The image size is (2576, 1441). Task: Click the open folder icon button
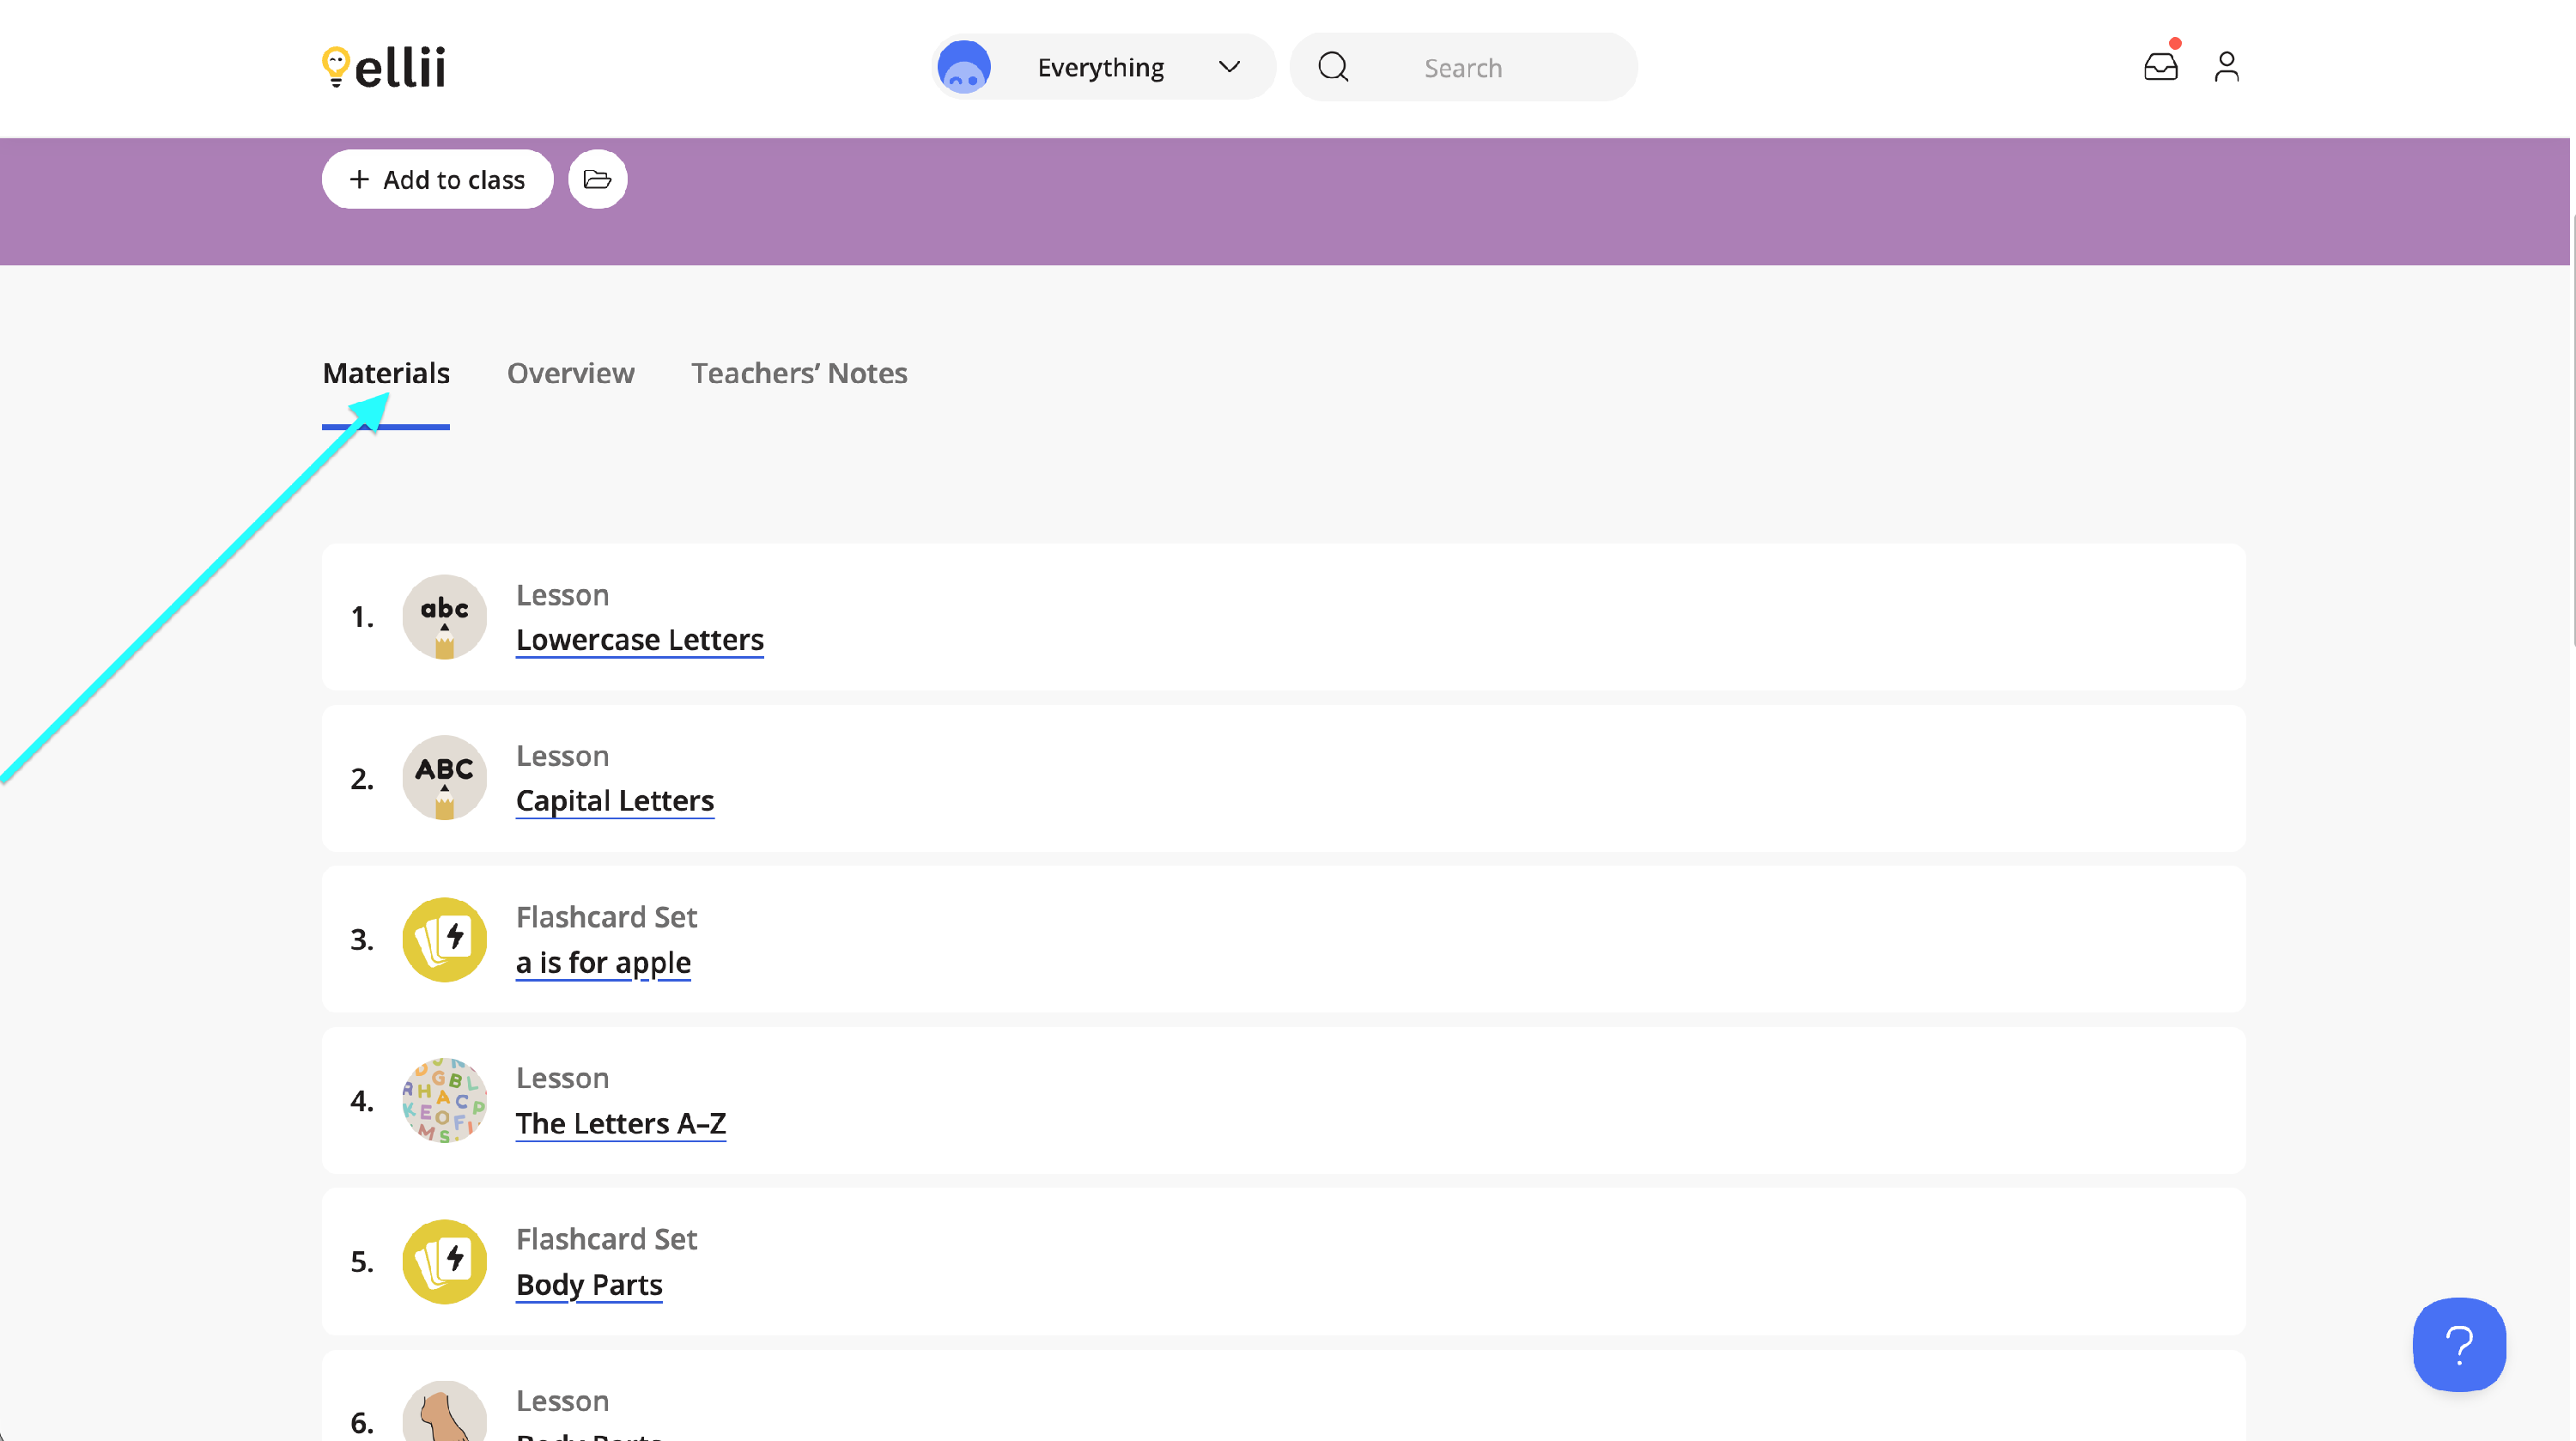[597, 179]
